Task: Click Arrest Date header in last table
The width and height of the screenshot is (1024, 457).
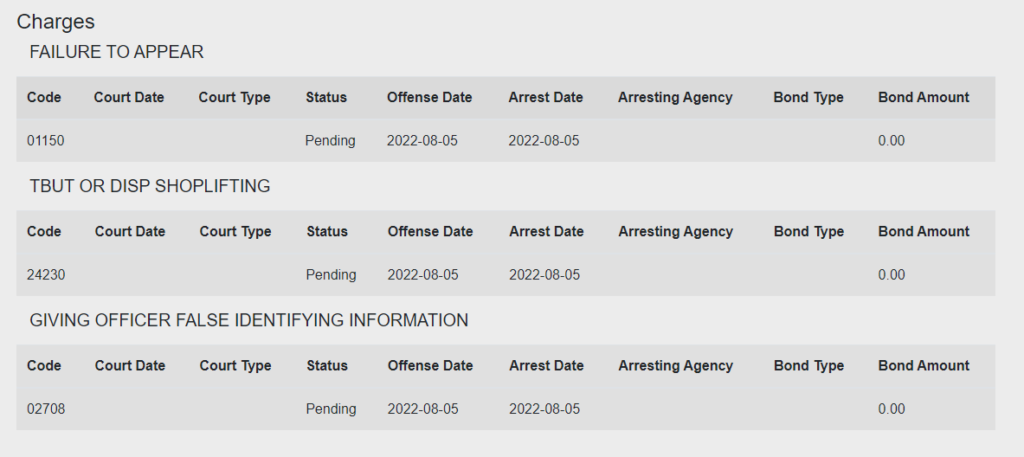Action: point(546,366)
